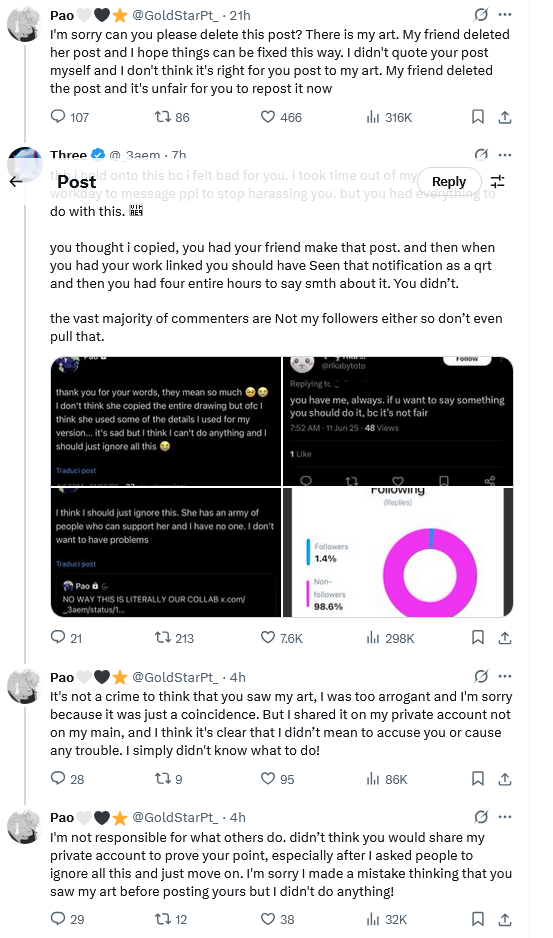Go back with the arrow beside Post
This screenshot has height=938, width=553.
(16, 181)
